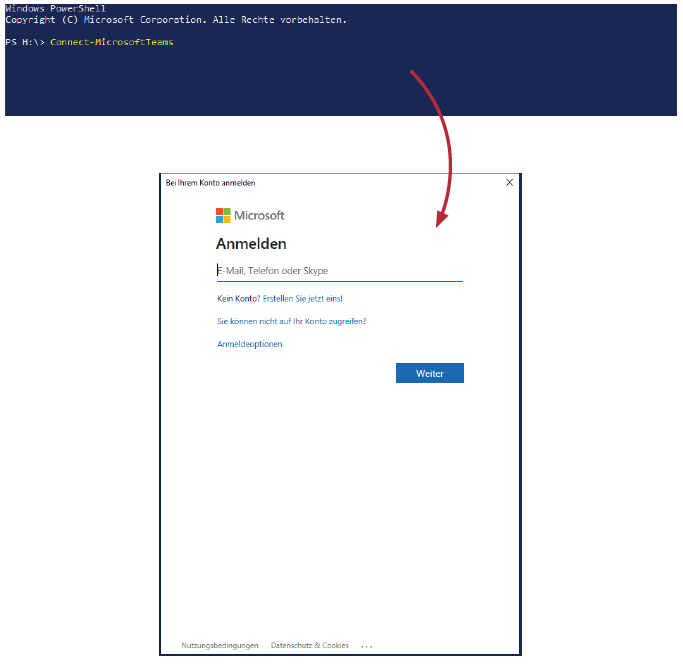The image size is (683, 664).
Task: Click the Microsoft logo in sign-in dialog
Action: [250, 215]
